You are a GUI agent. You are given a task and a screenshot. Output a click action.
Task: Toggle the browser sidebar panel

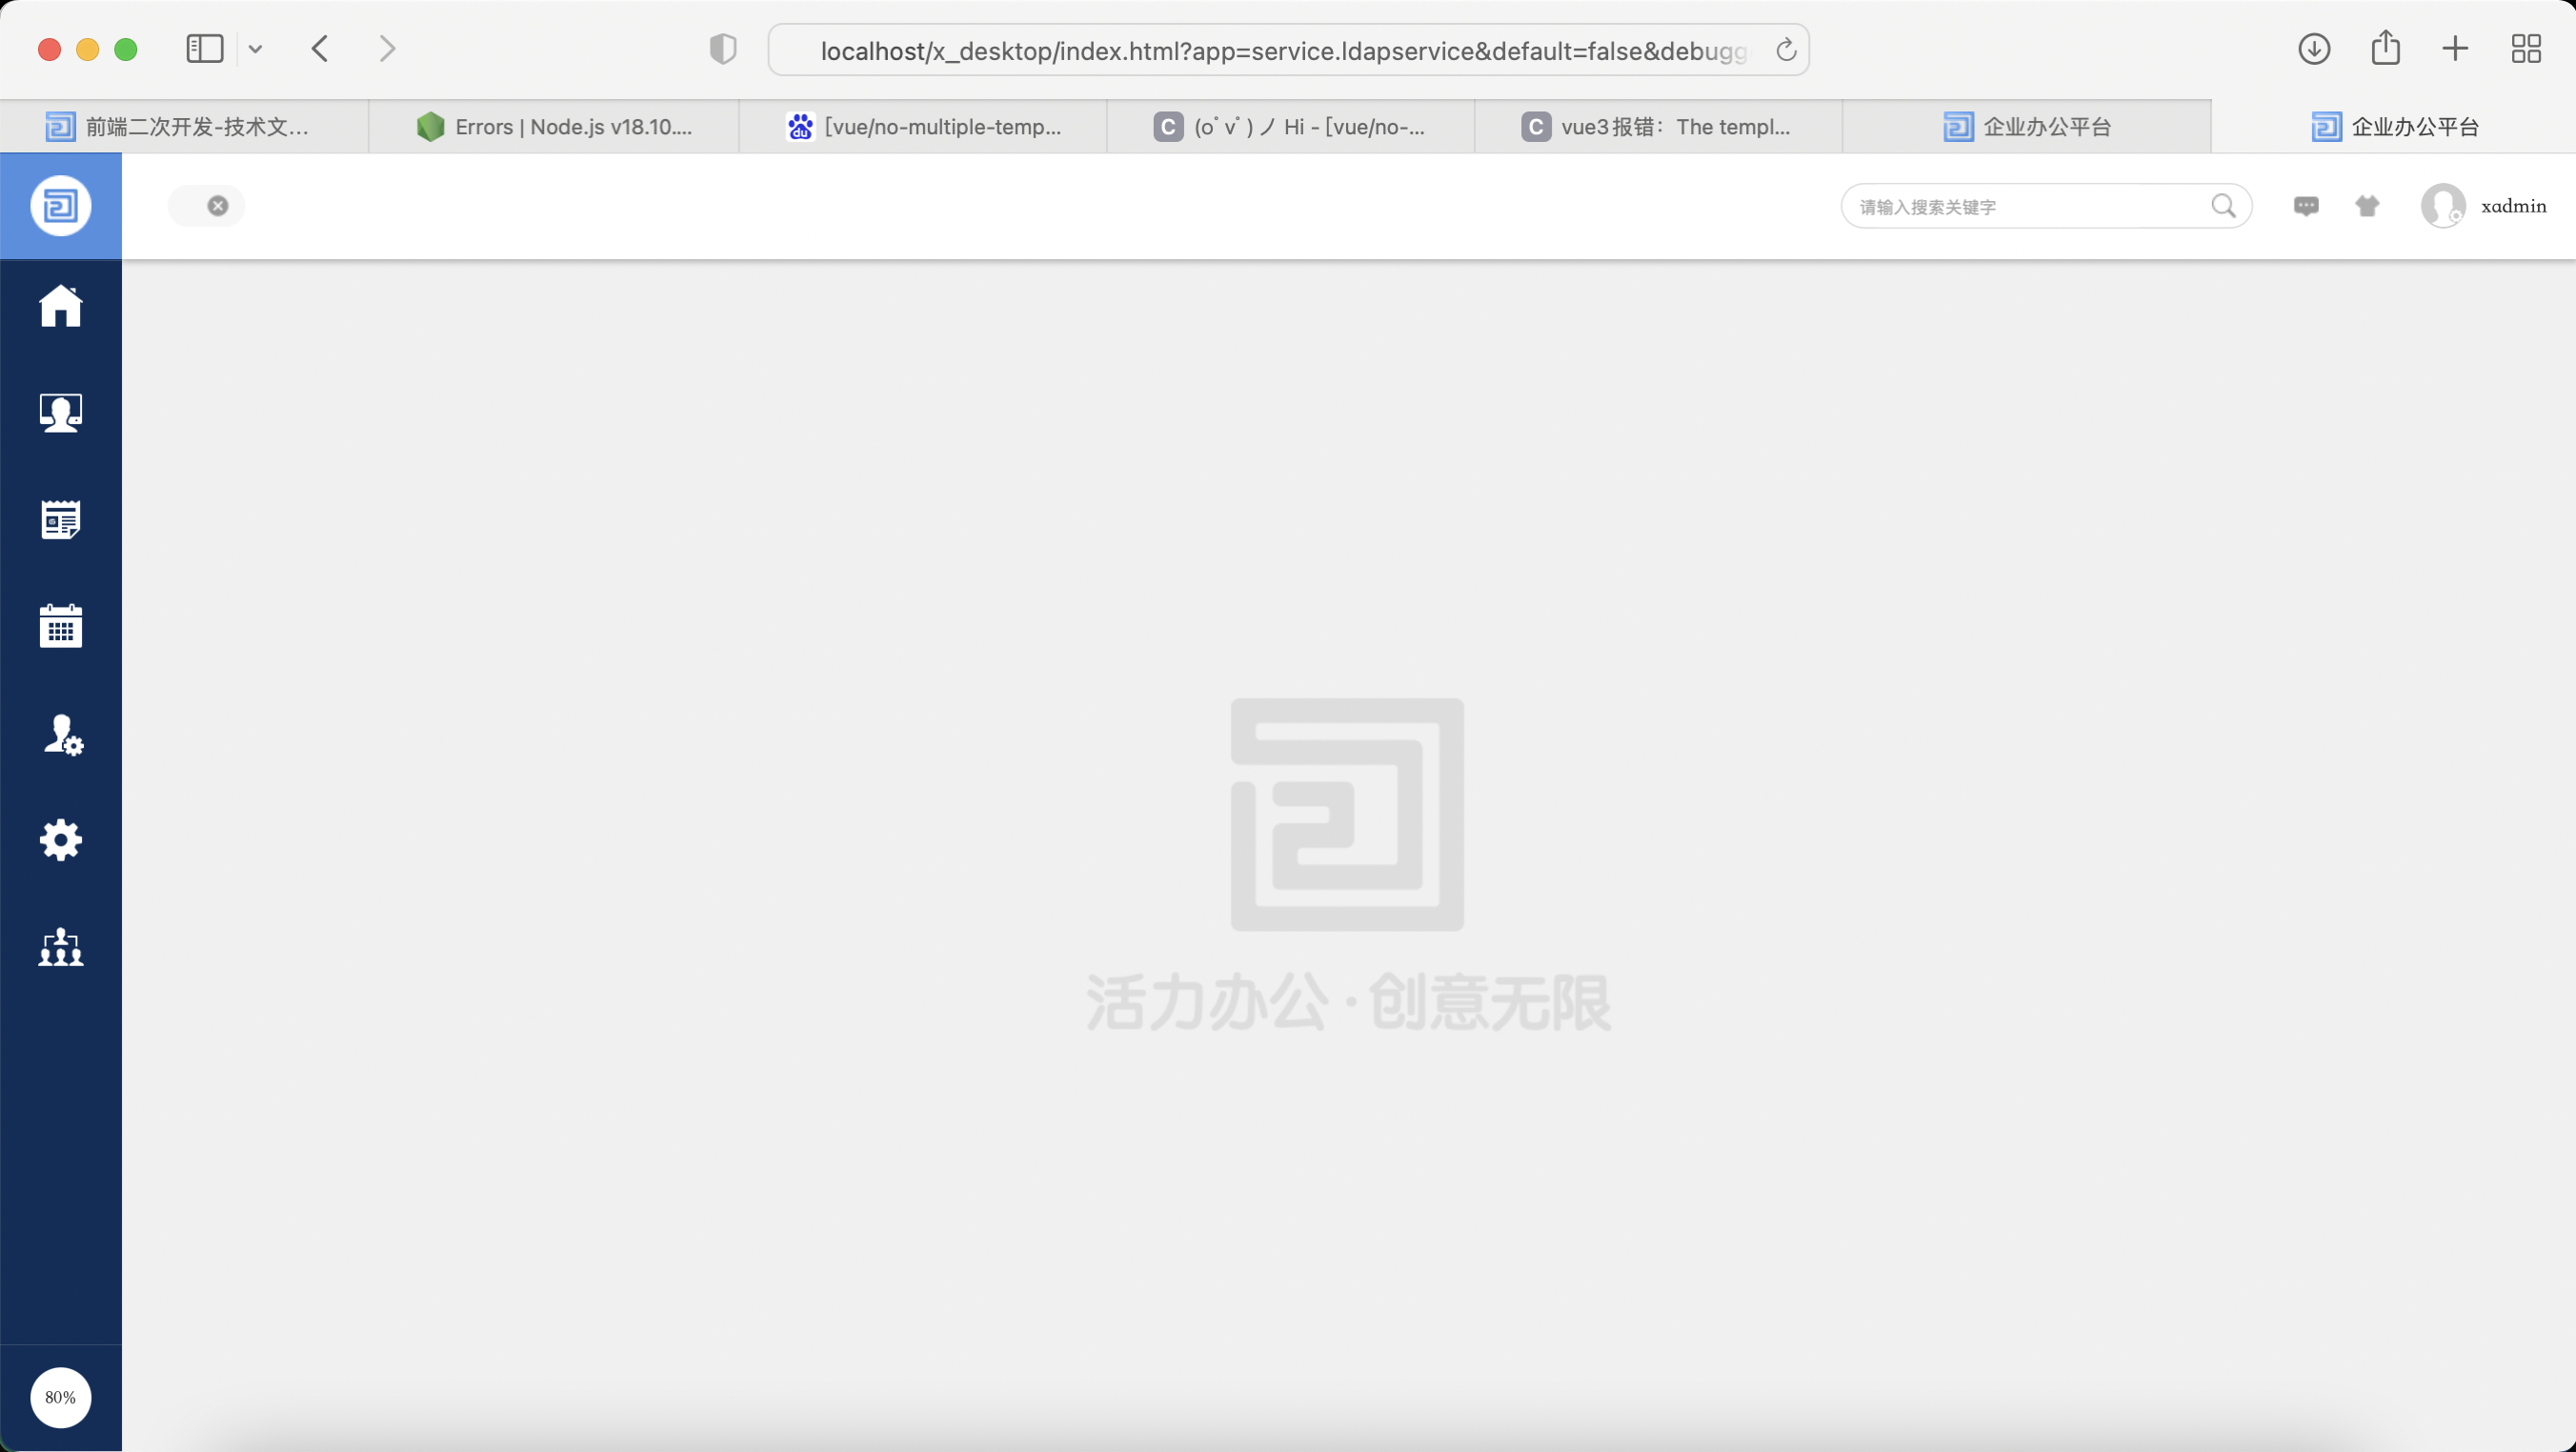(x=204, y=48)
